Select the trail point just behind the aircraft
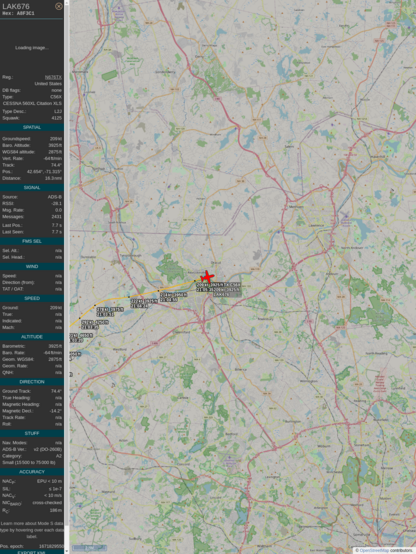The width and height of the screenshot is (416, 554). pos(195,281)
